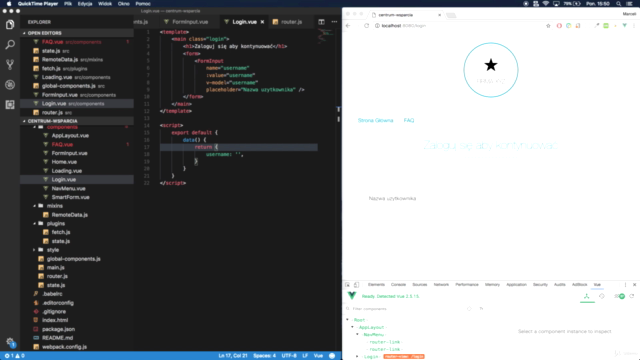Click the errors and warnings status indicator
The height and width of the screenshot is (360, 640).
tap(14, 356)
